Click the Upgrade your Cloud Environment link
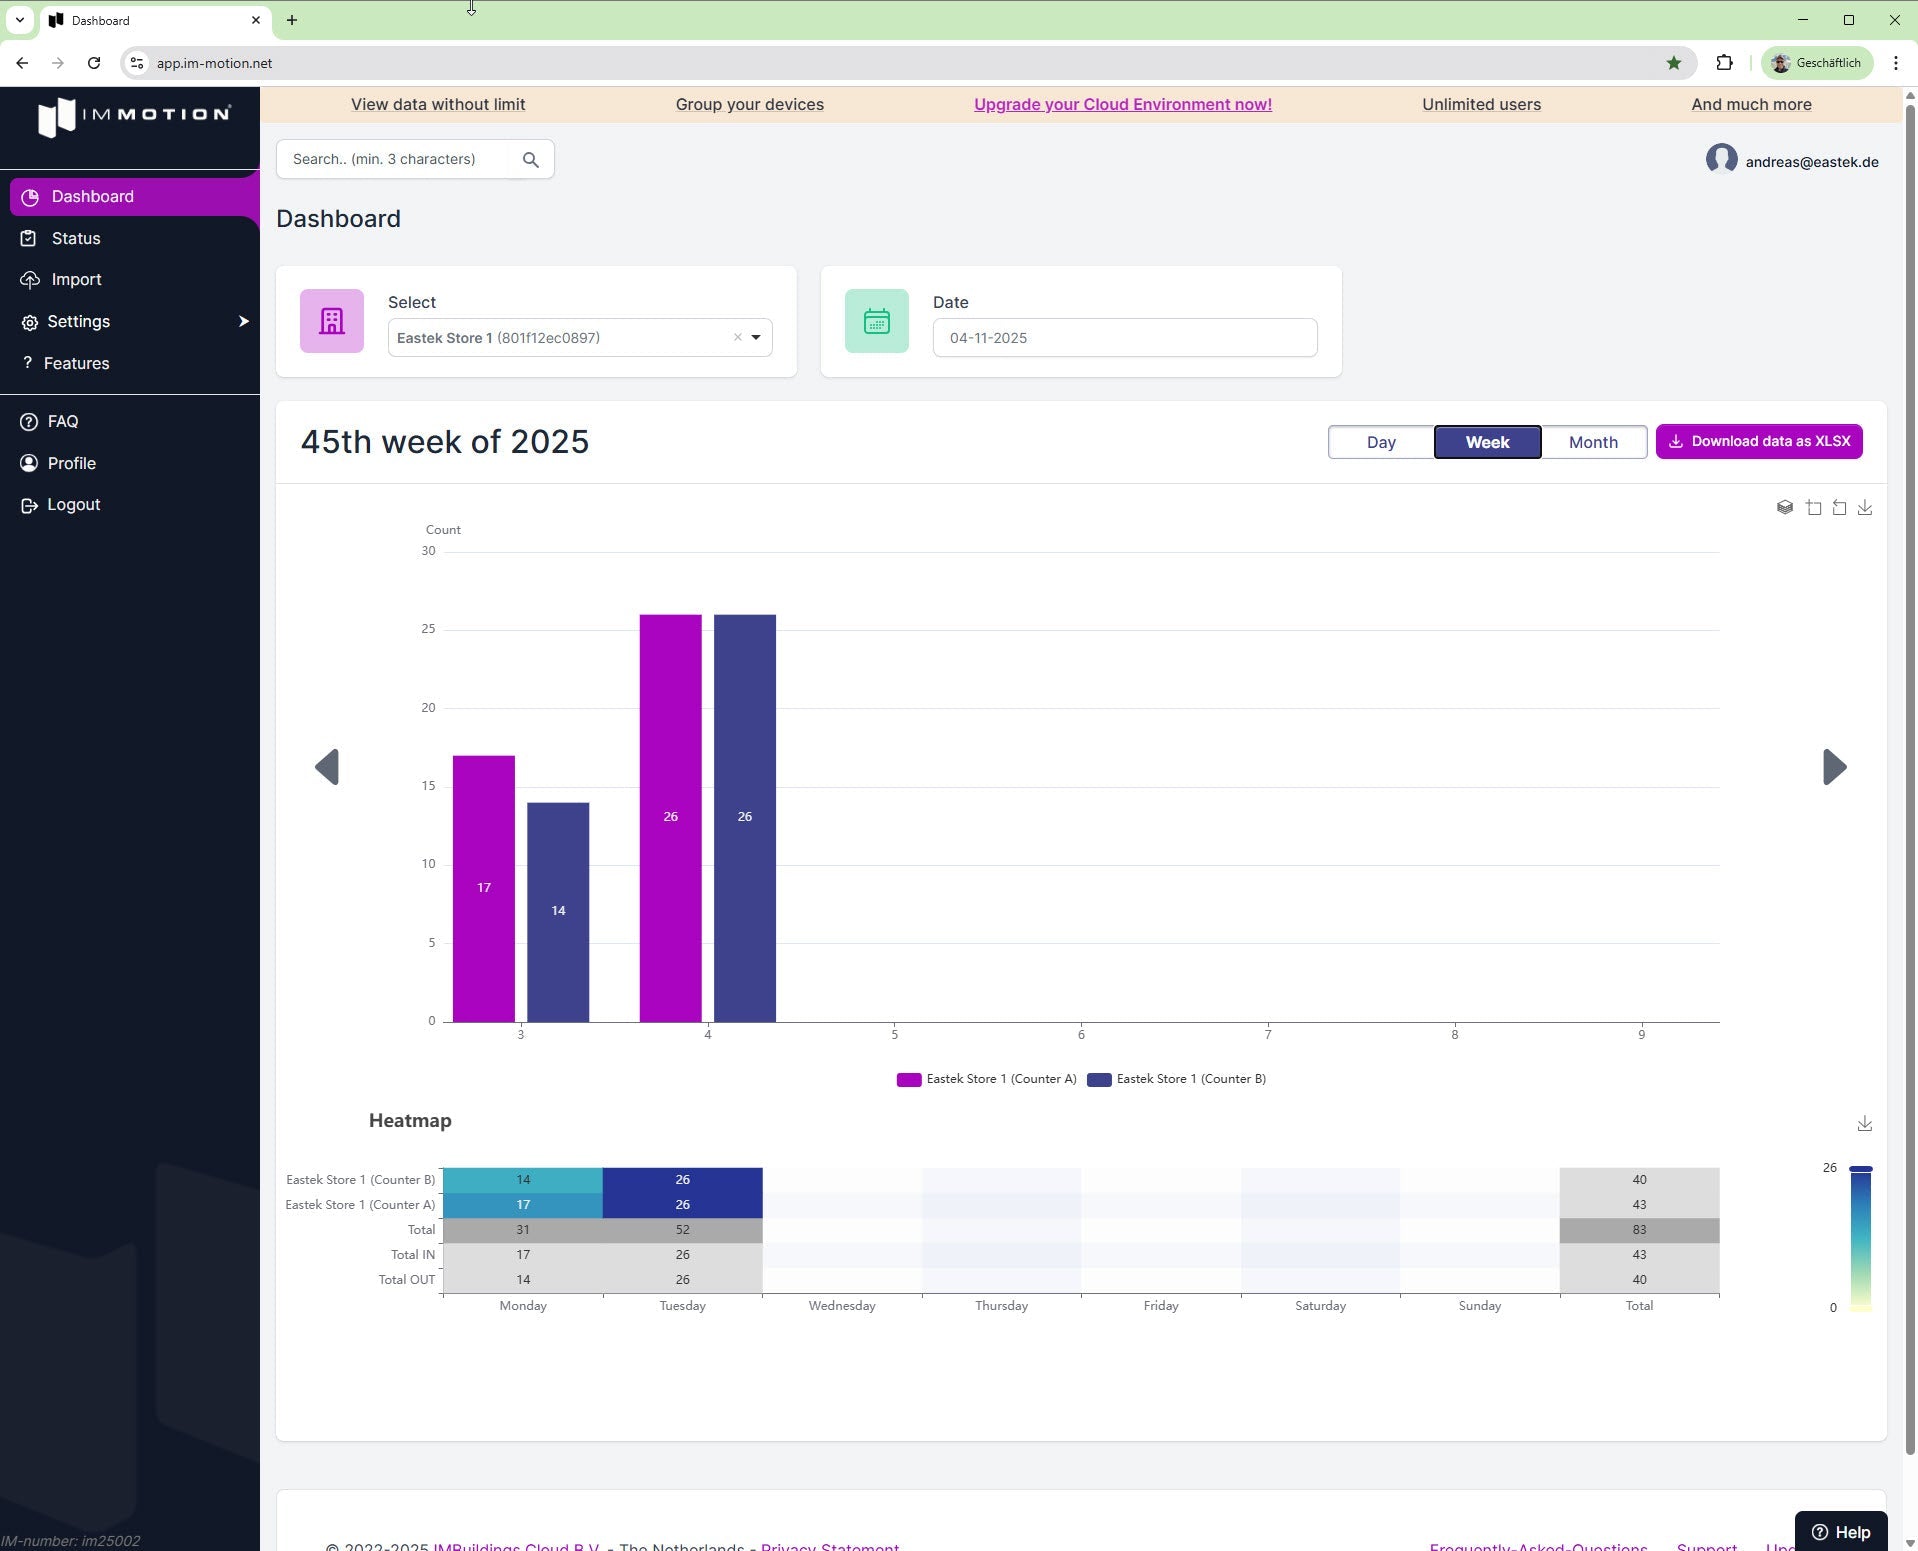 (x=1121, y=104)
